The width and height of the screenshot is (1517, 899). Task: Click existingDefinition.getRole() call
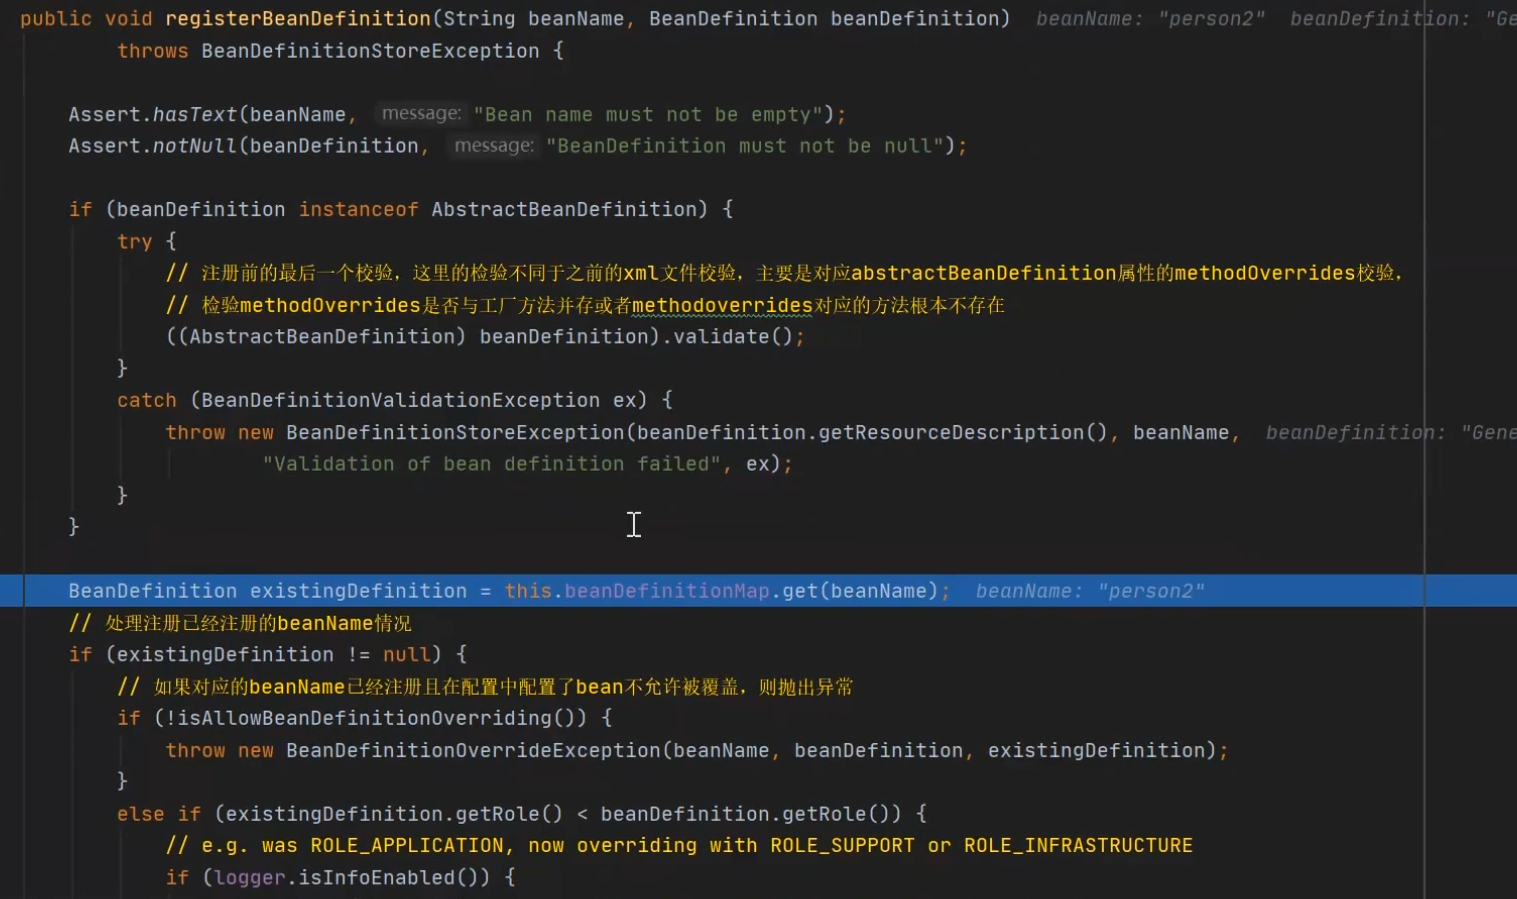[394, 814]
